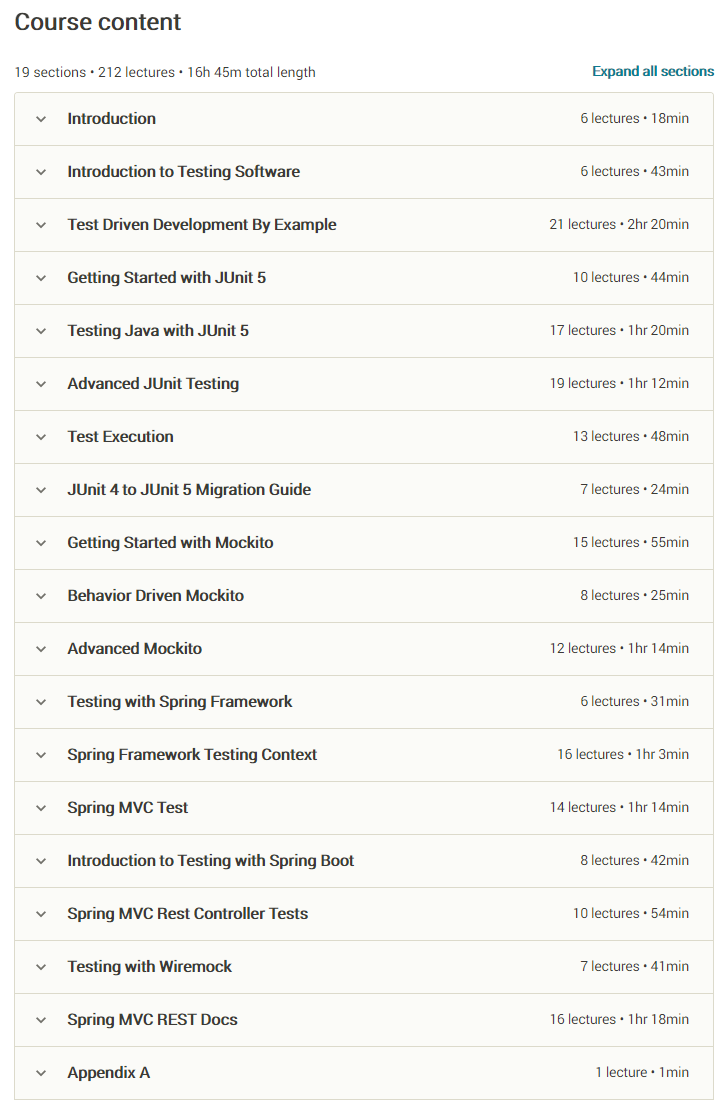Expand chevron beside Introduction to Testing Software
This screenshot has width=727, height=1119.
pyautogui.click(x=41, y=172)
